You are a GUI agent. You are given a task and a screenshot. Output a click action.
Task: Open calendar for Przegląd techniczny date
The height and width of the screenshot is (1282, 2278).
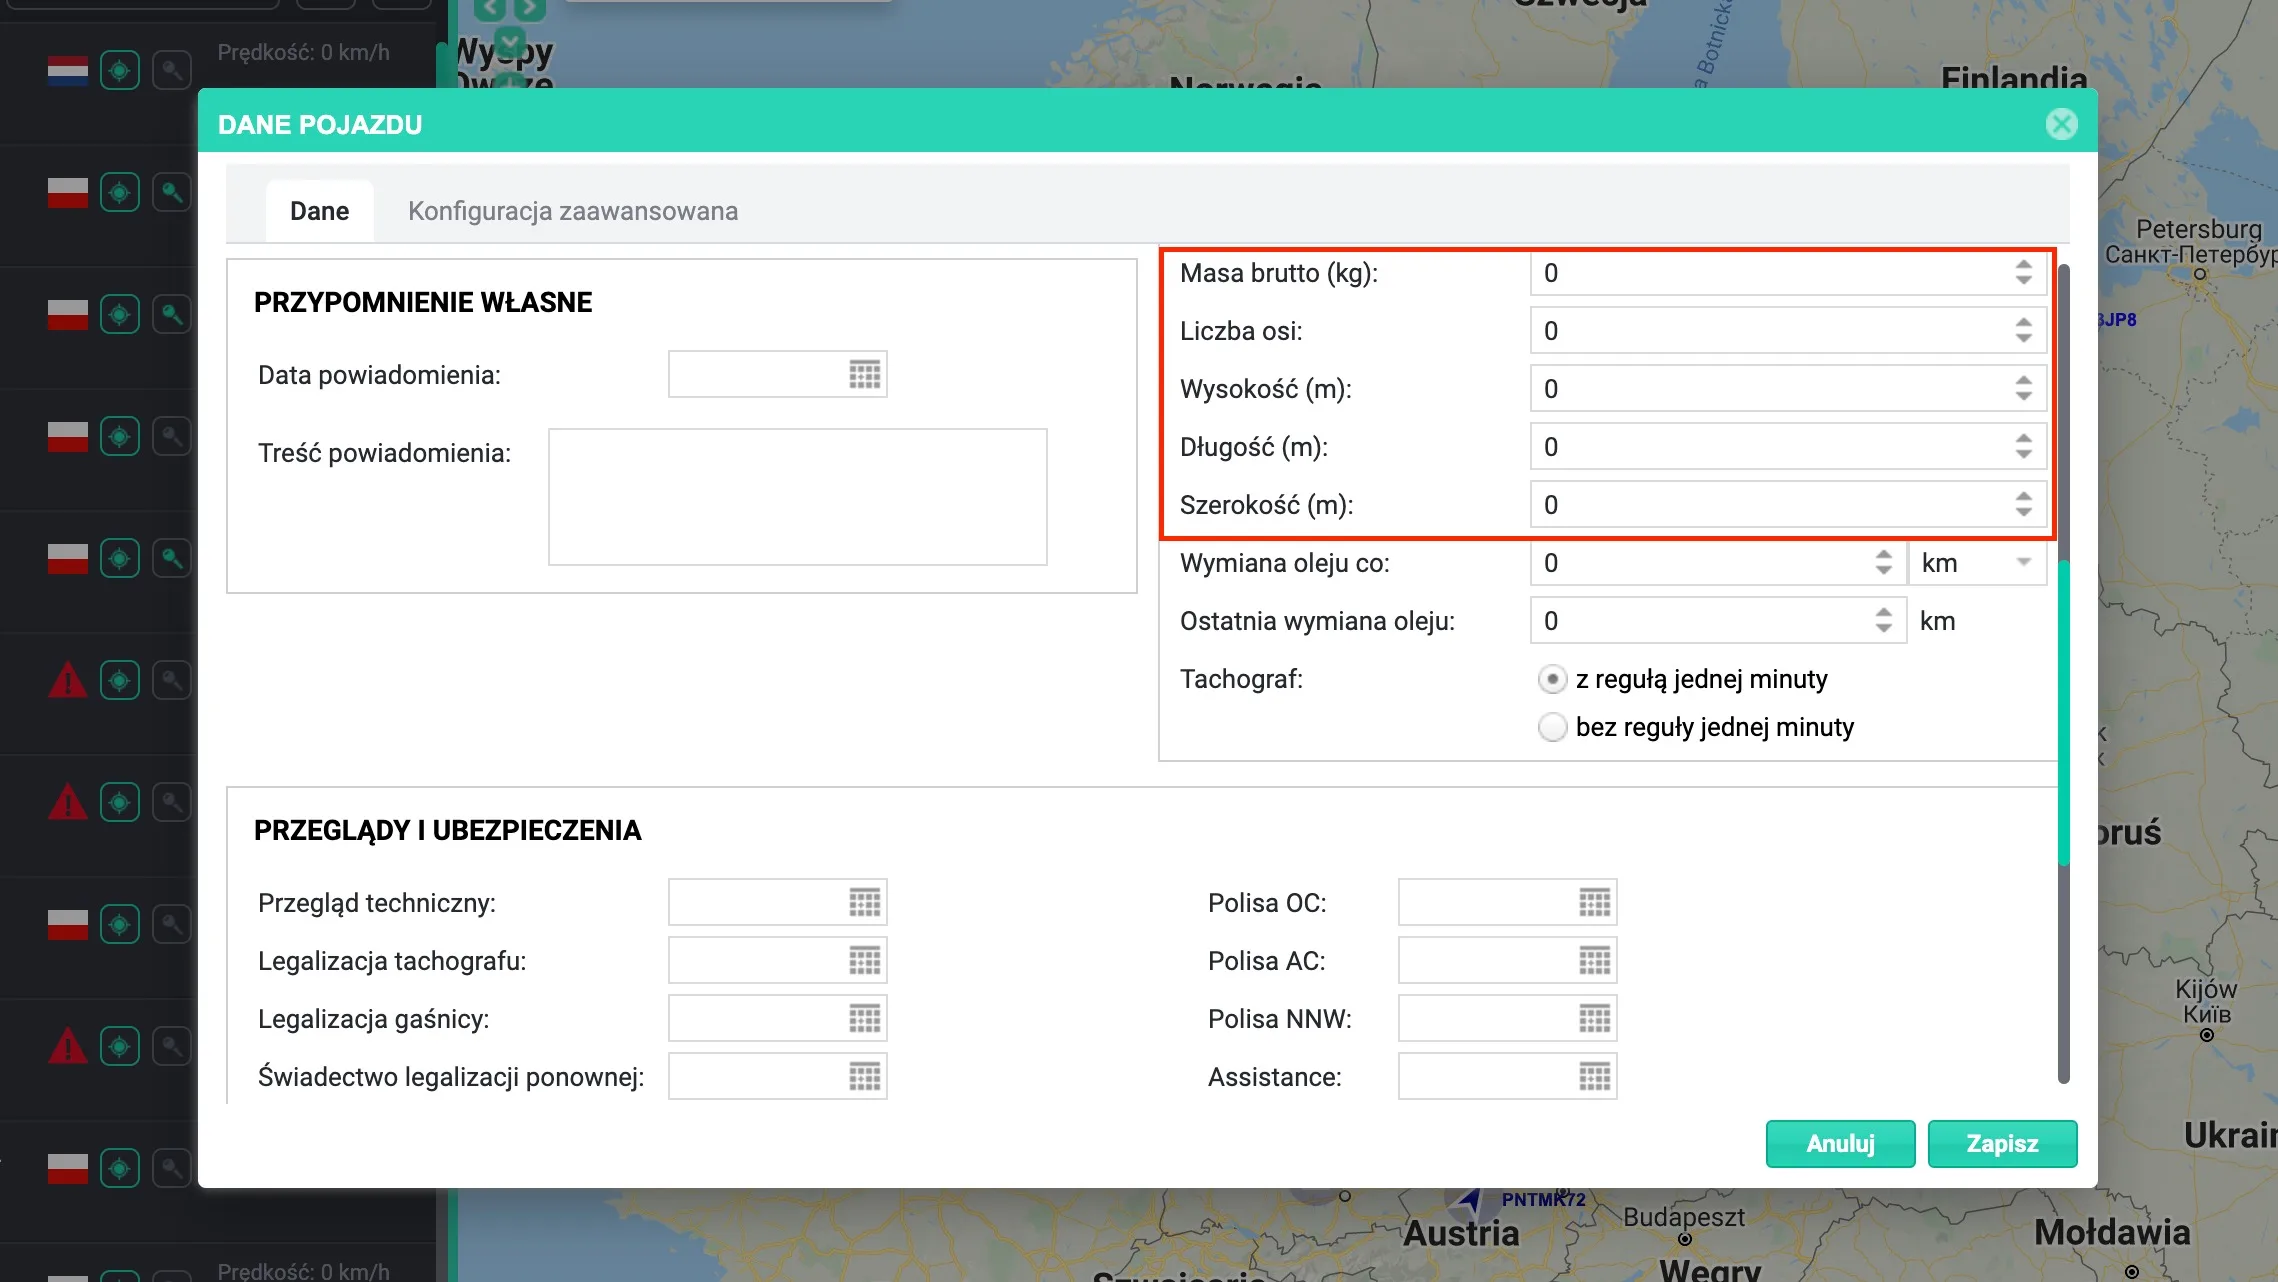click(x=865, y=903)
